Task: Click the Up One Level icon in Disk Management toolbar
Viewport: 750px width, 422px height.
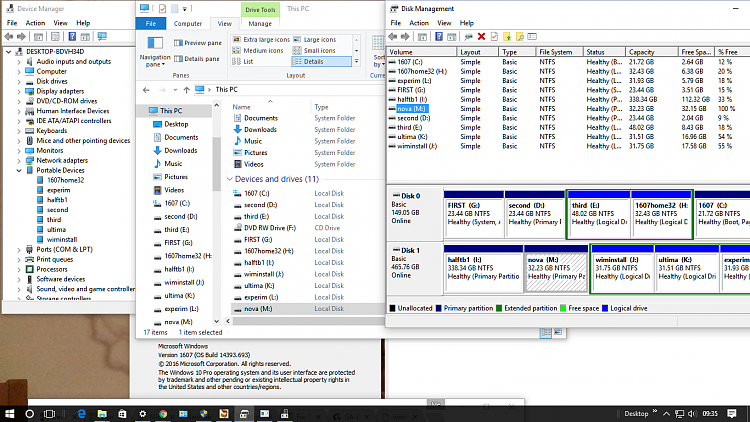Action: coord(422,36)
